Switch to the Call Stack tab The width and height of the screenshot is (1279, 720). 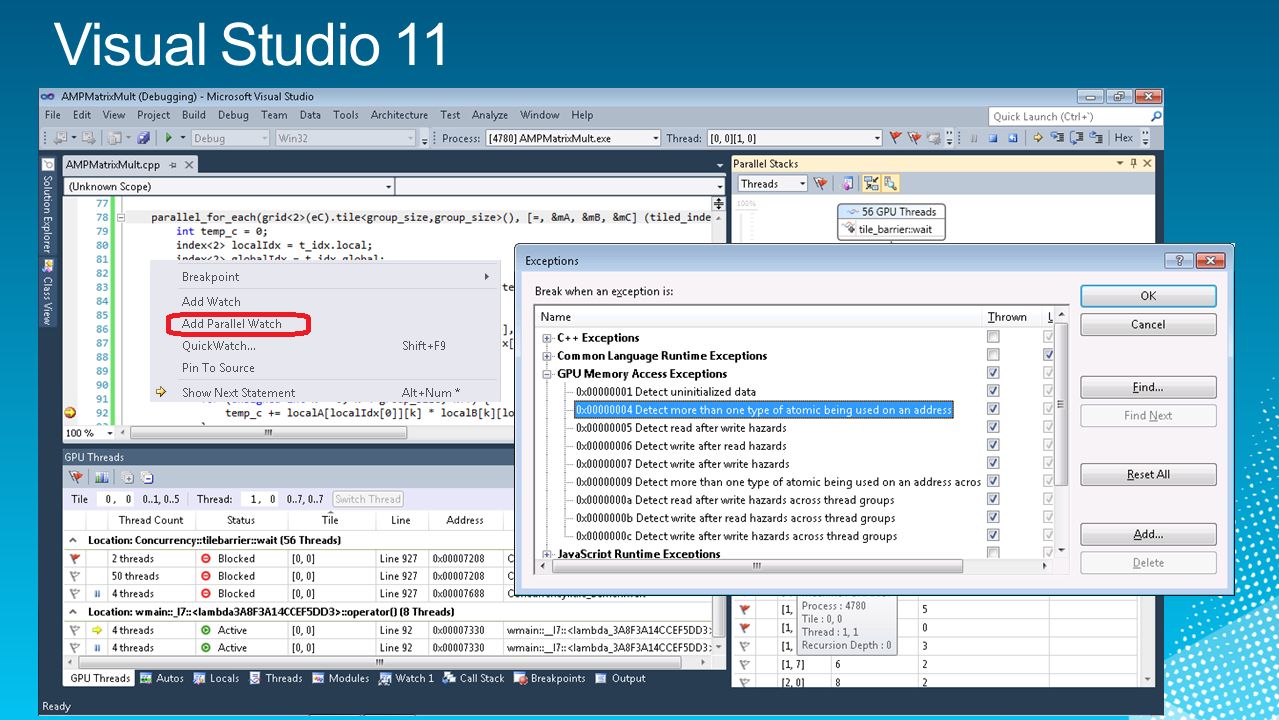tap(473, 678)
